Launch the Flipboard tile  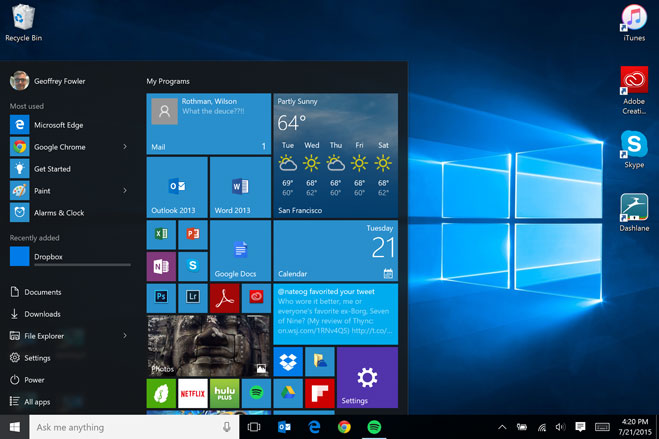pos(319,393)
